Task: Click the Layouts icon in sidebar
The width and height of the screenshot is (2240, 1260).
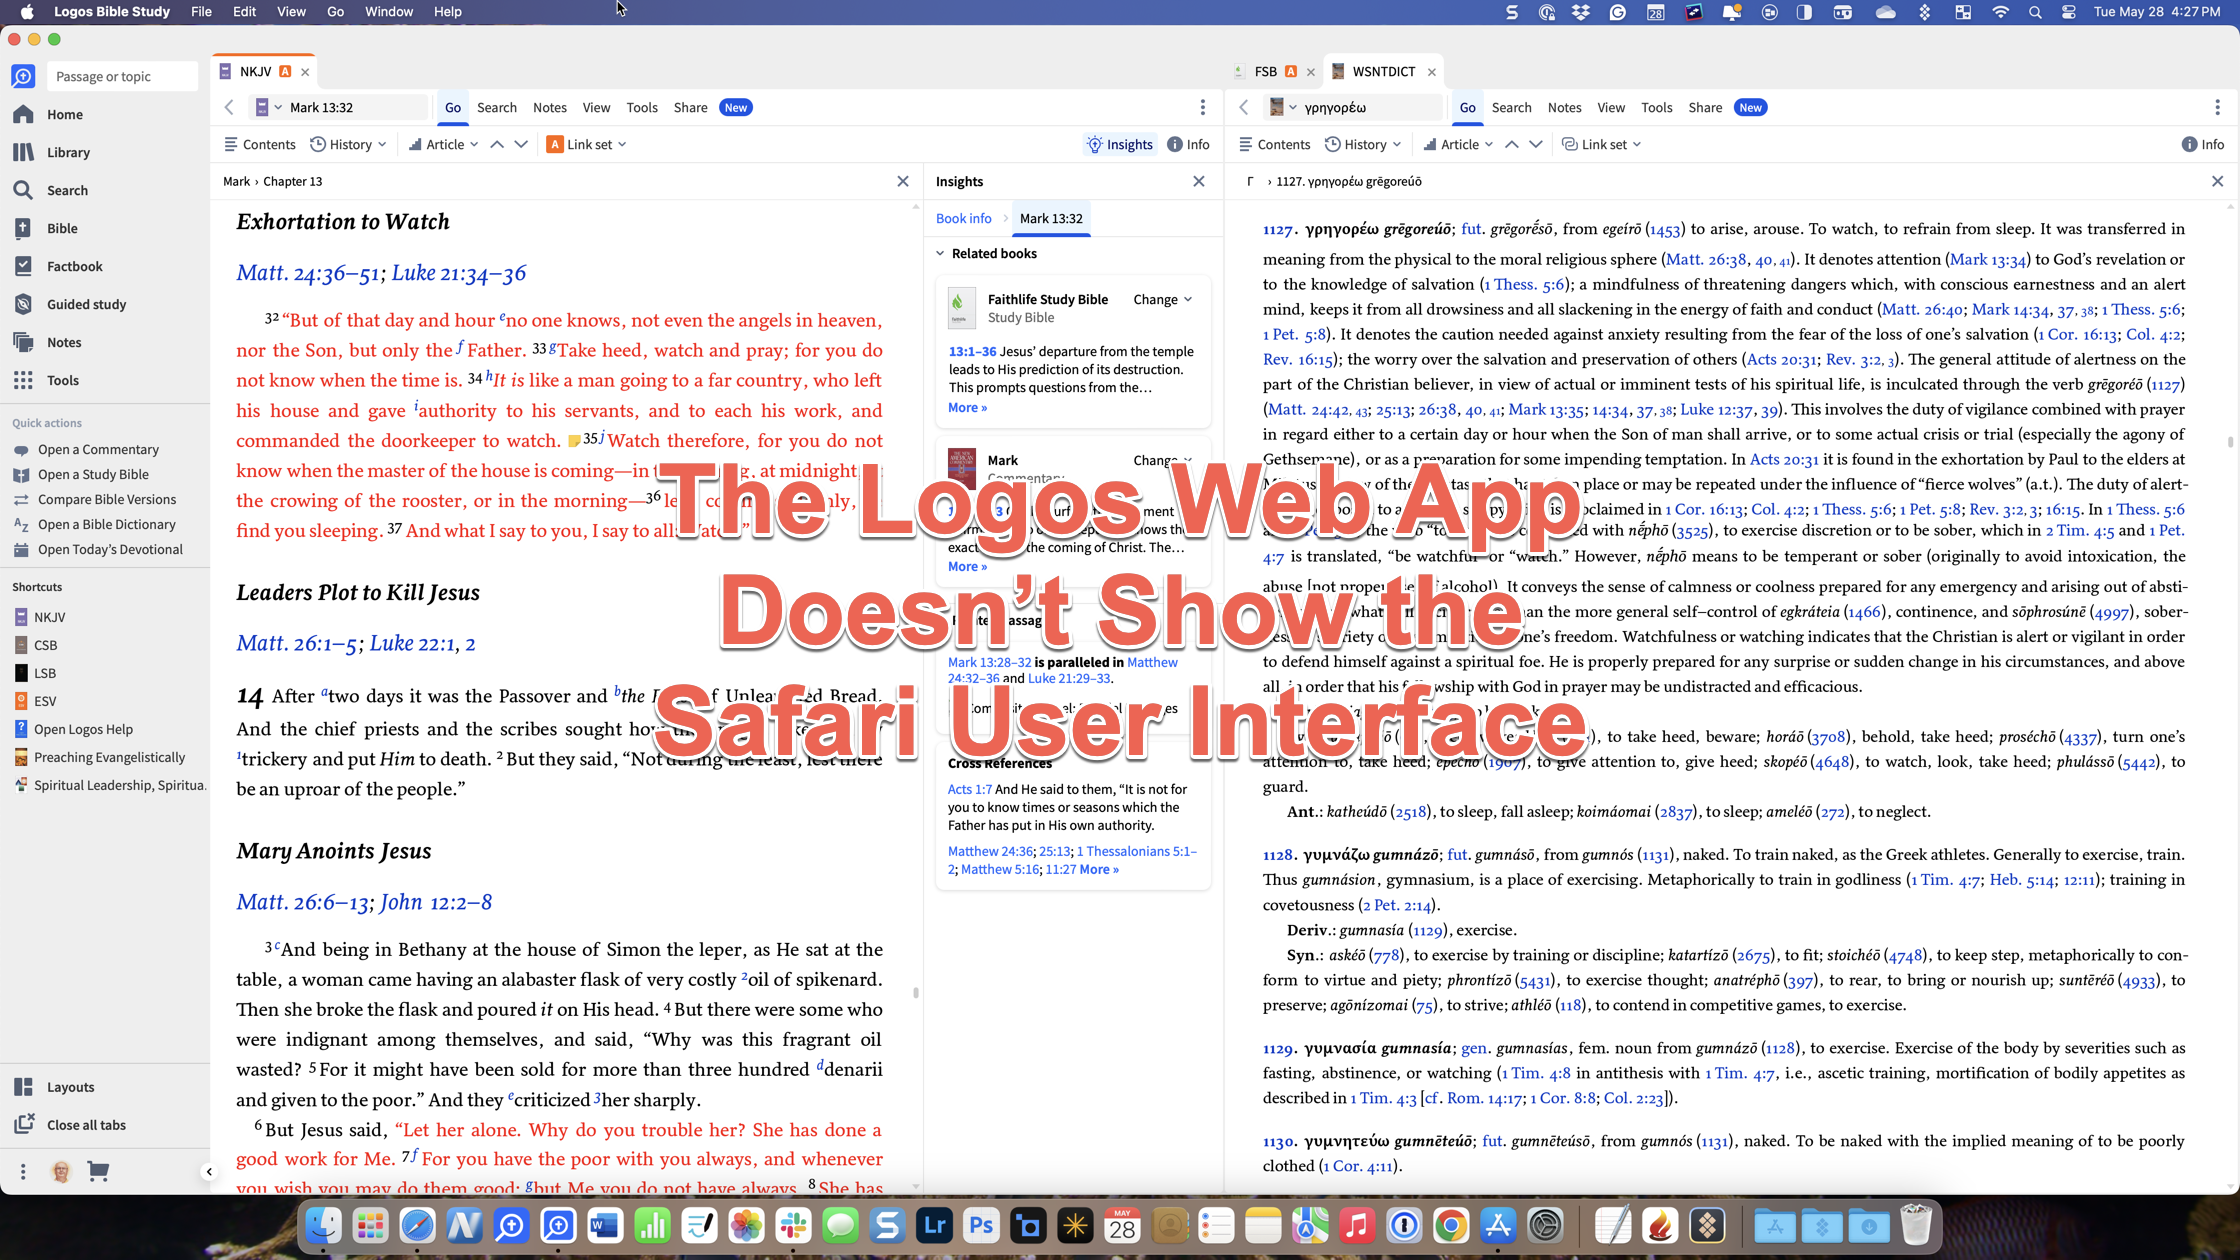Action: pyautogui.click(x=23, y=1087)
